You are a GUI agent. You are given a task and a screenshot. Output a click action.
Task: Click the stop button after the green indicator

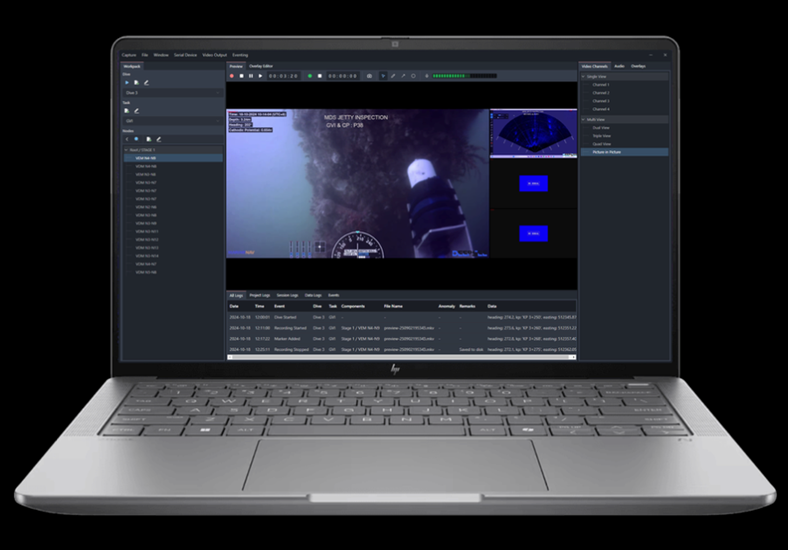tap(320, 76)
